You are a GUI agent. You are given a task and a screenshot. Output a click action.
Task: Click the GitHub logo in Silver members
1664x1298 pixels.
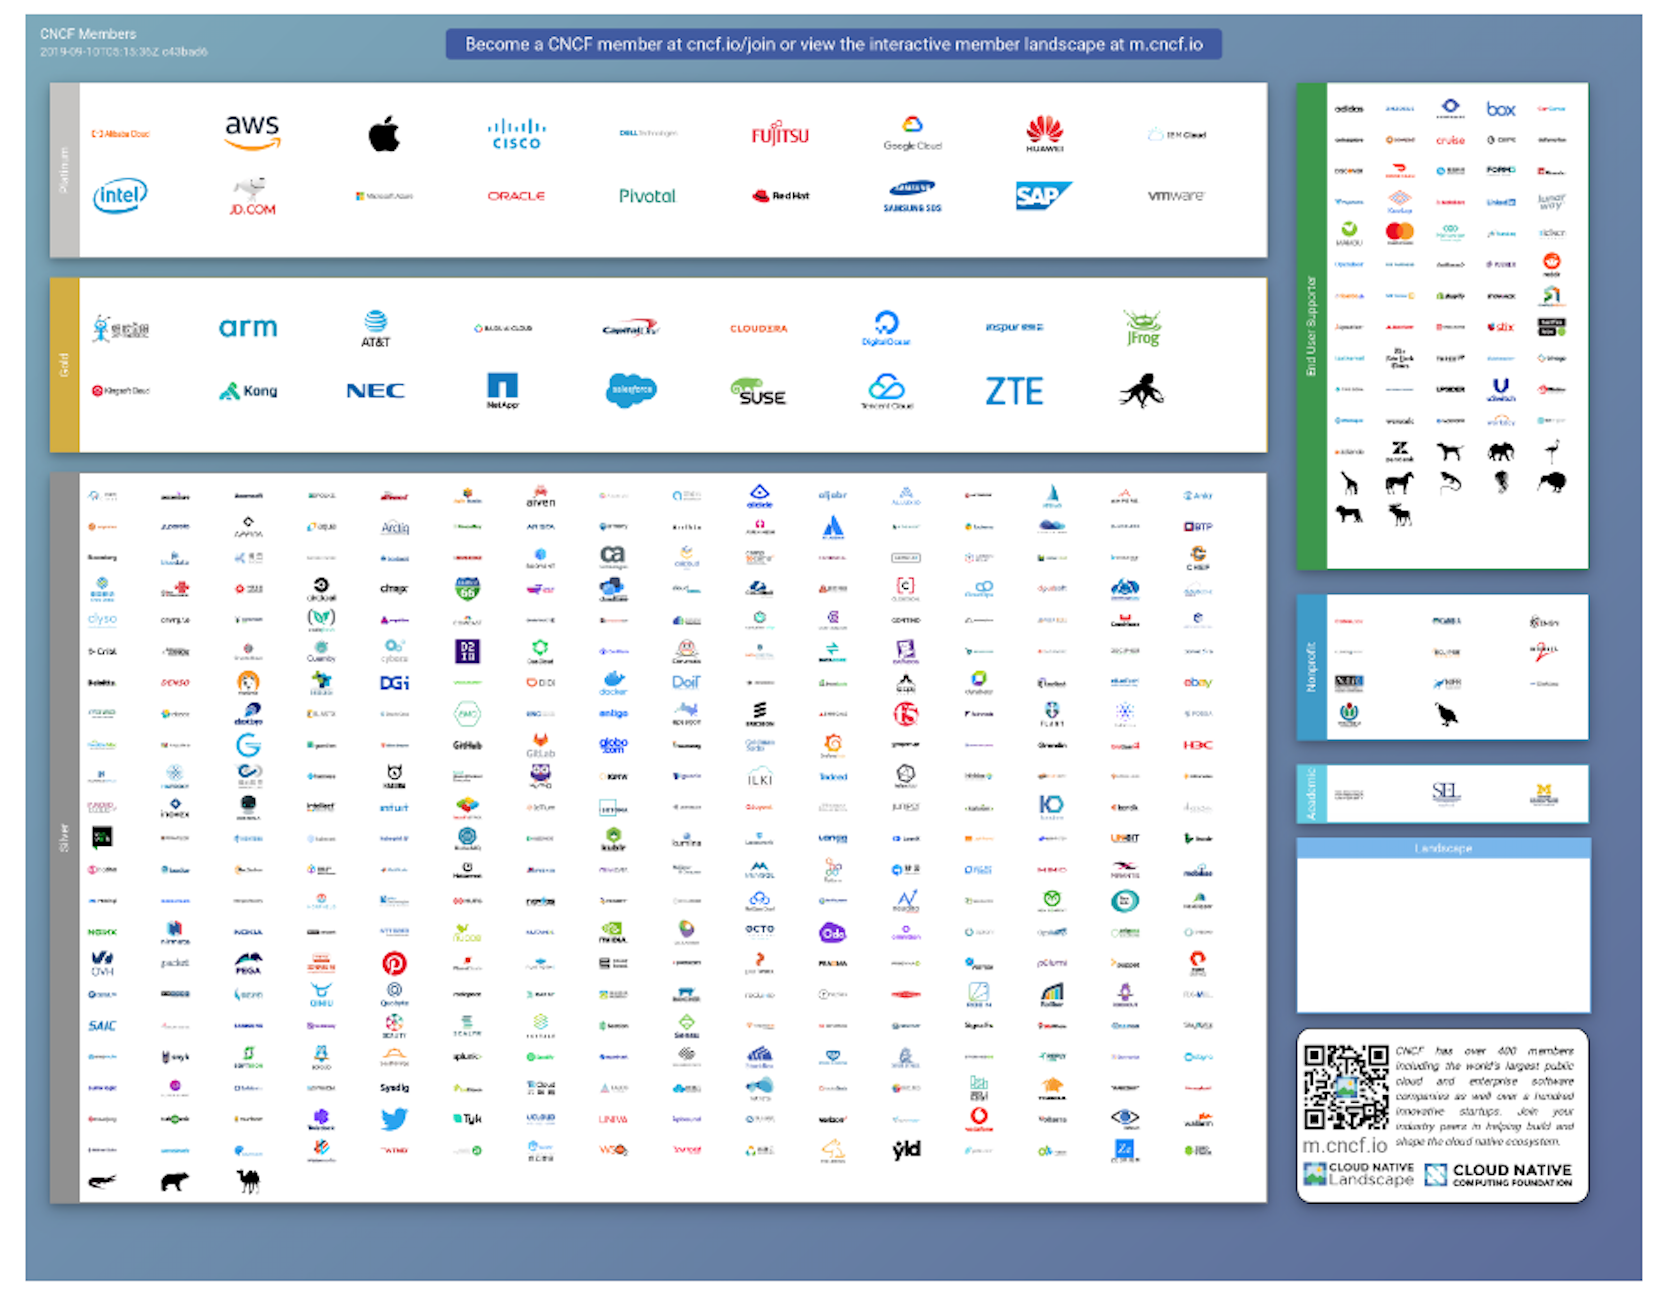pyautogui.click(x=467, y=745)
